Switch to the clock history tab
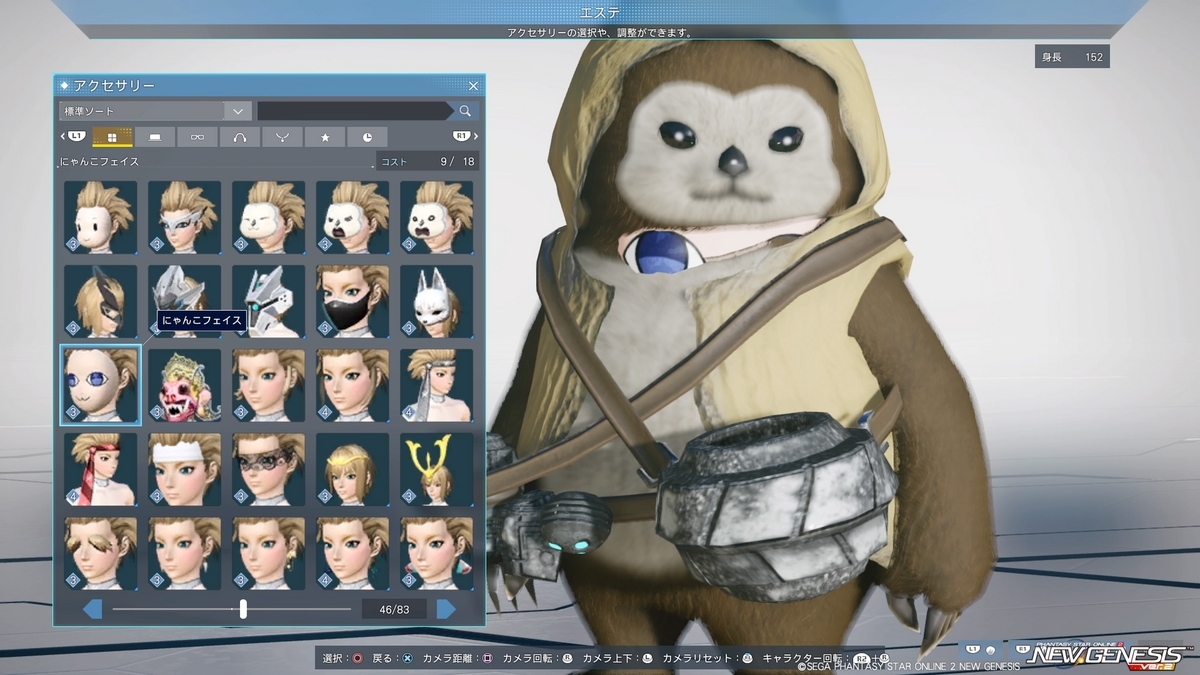Image resolution: width=1200 pixels, height=675 pixels. tap(367, 137)
